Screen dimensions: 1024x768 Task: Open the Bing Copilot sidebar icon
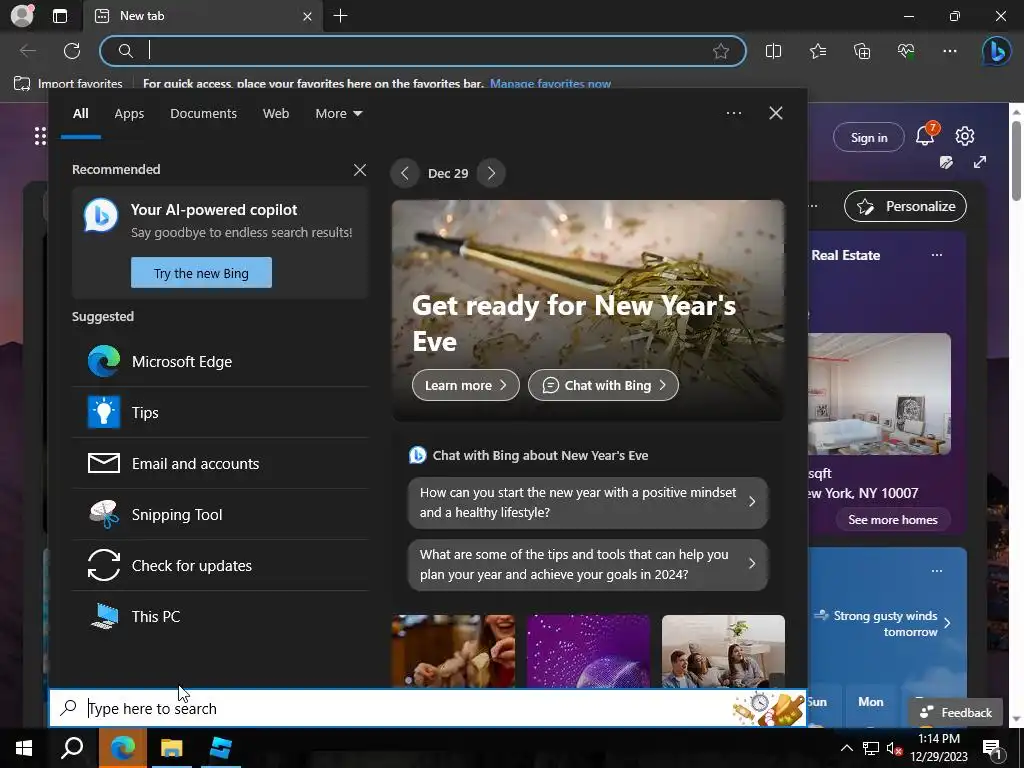tap(997, 51)
